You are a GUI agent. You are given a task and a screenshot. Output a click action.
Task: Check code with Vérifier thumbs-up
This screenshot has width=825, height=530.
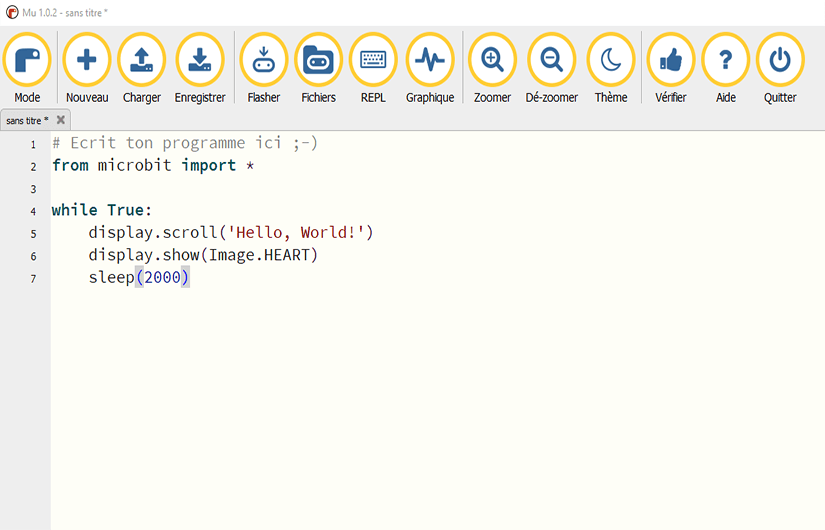point(671,60)
